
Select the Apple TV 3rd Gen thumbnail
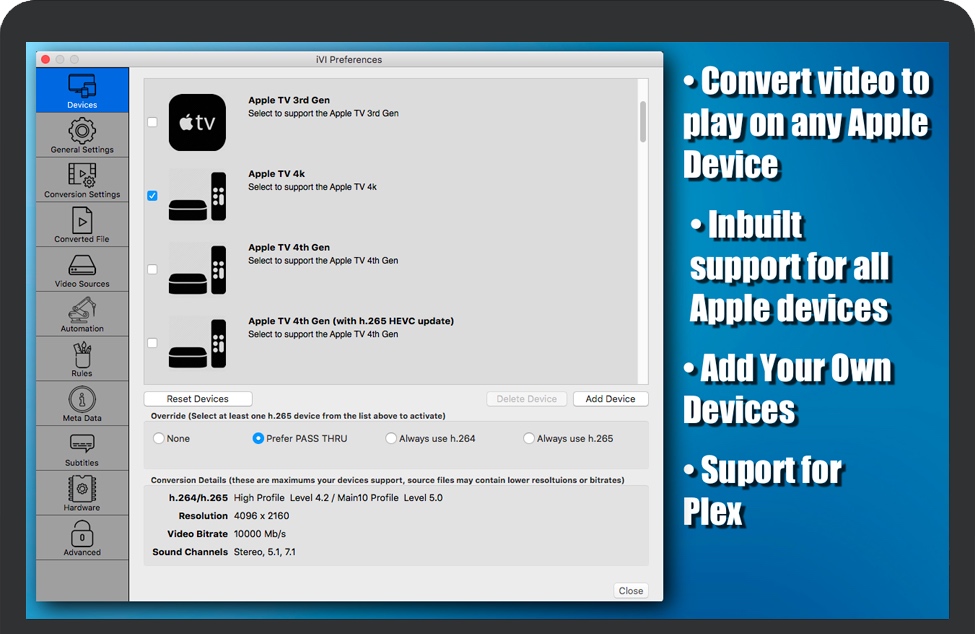point(197,122)
